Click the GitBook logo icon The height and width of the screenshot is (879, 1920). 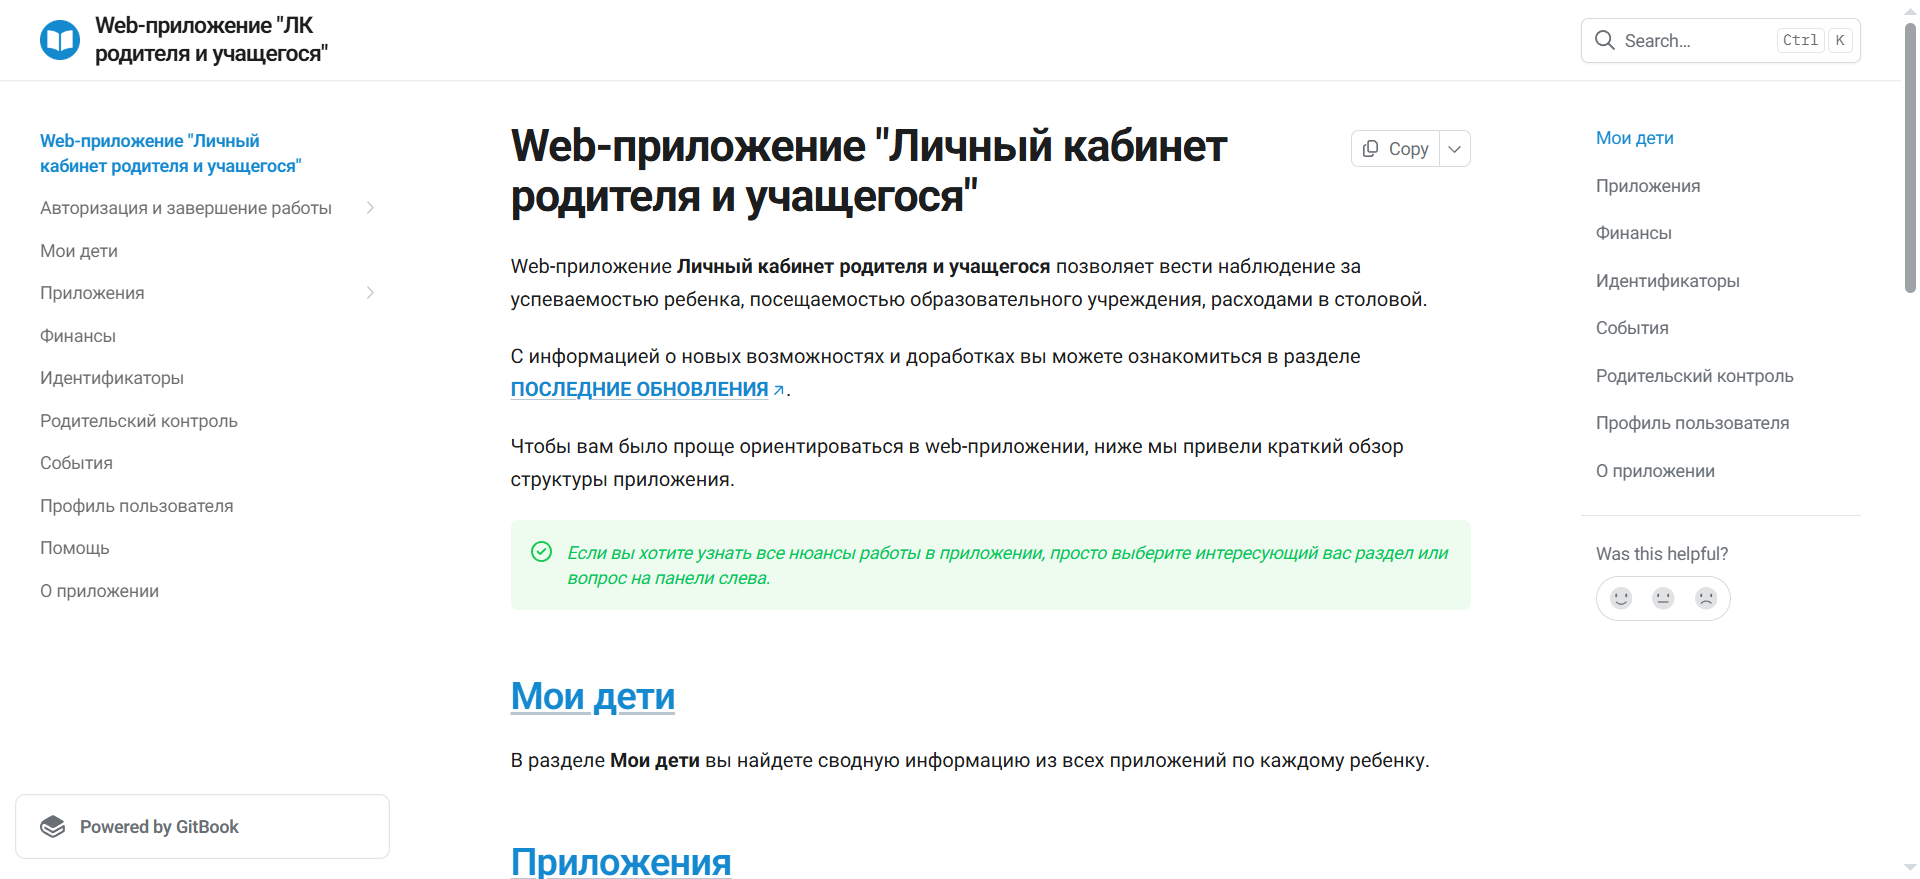point(53,827)
